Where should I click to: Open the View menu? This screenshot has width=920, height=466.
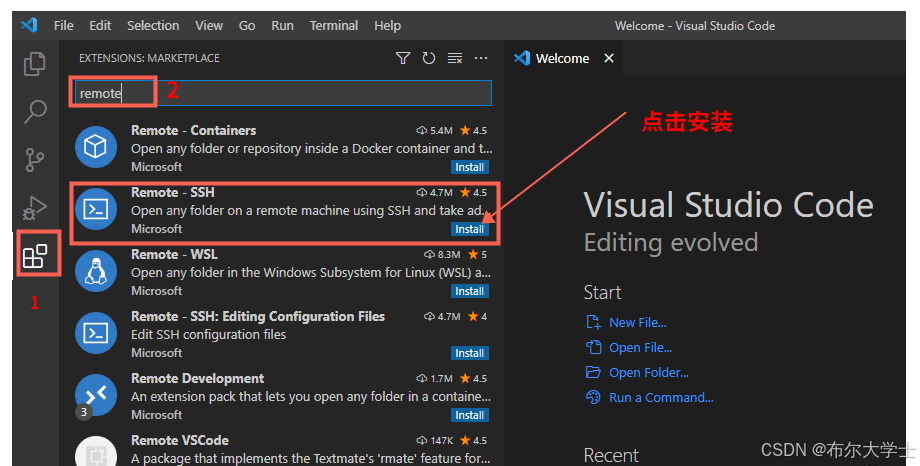tap(209, 26)
